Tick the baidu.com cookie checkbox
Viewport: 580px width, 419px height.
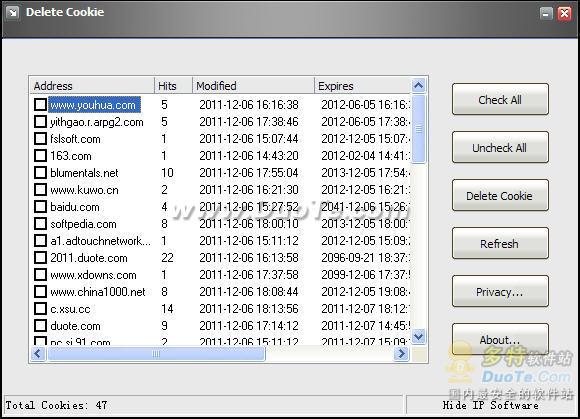[40, 207]
